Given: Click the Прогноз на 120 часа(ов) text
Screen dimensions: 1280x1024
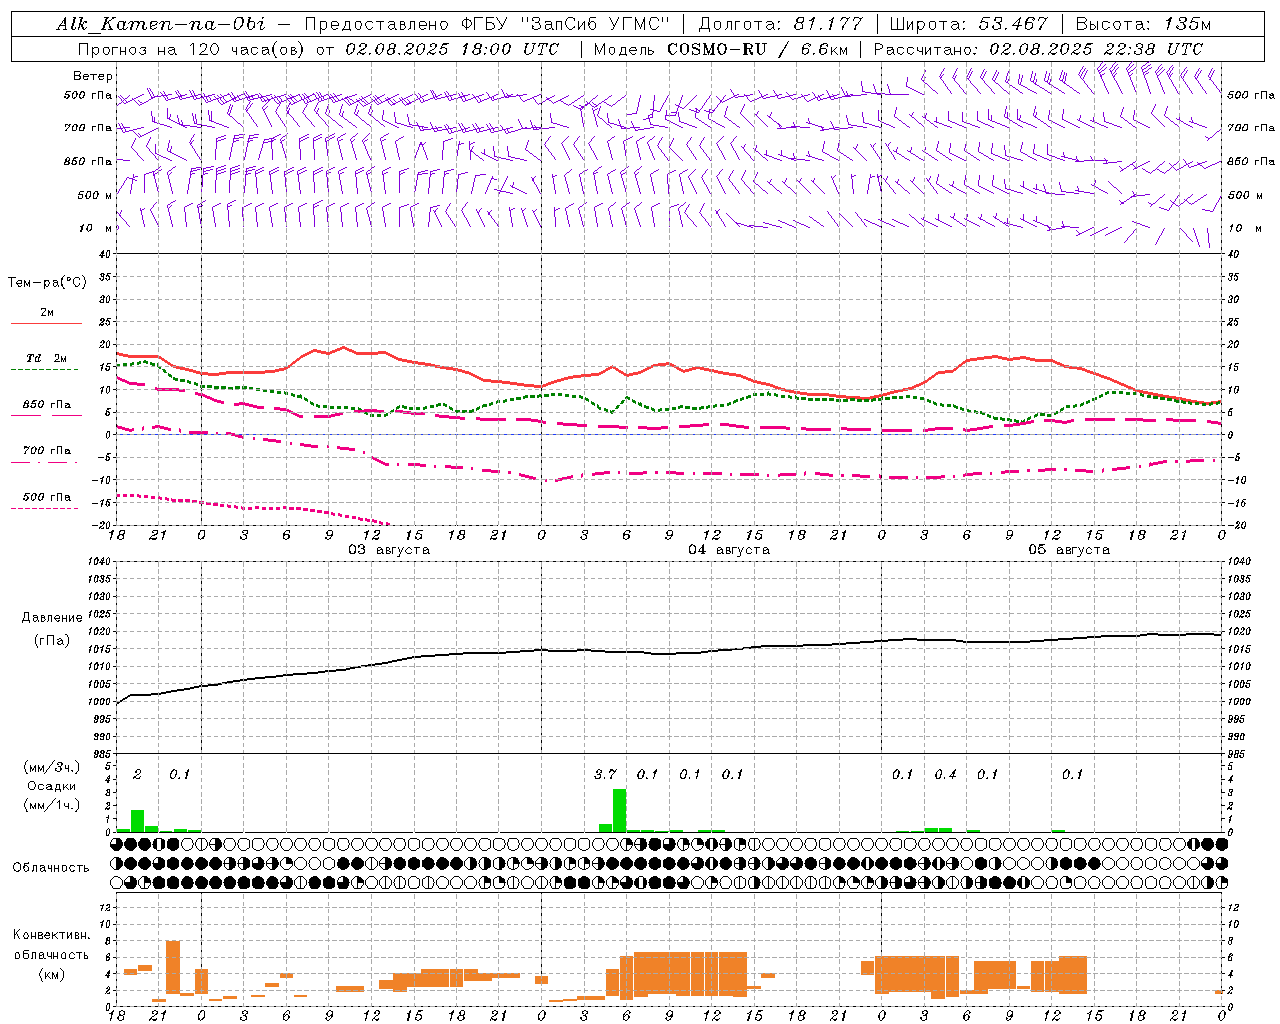Looking at the screenshot, I should 191,49.
